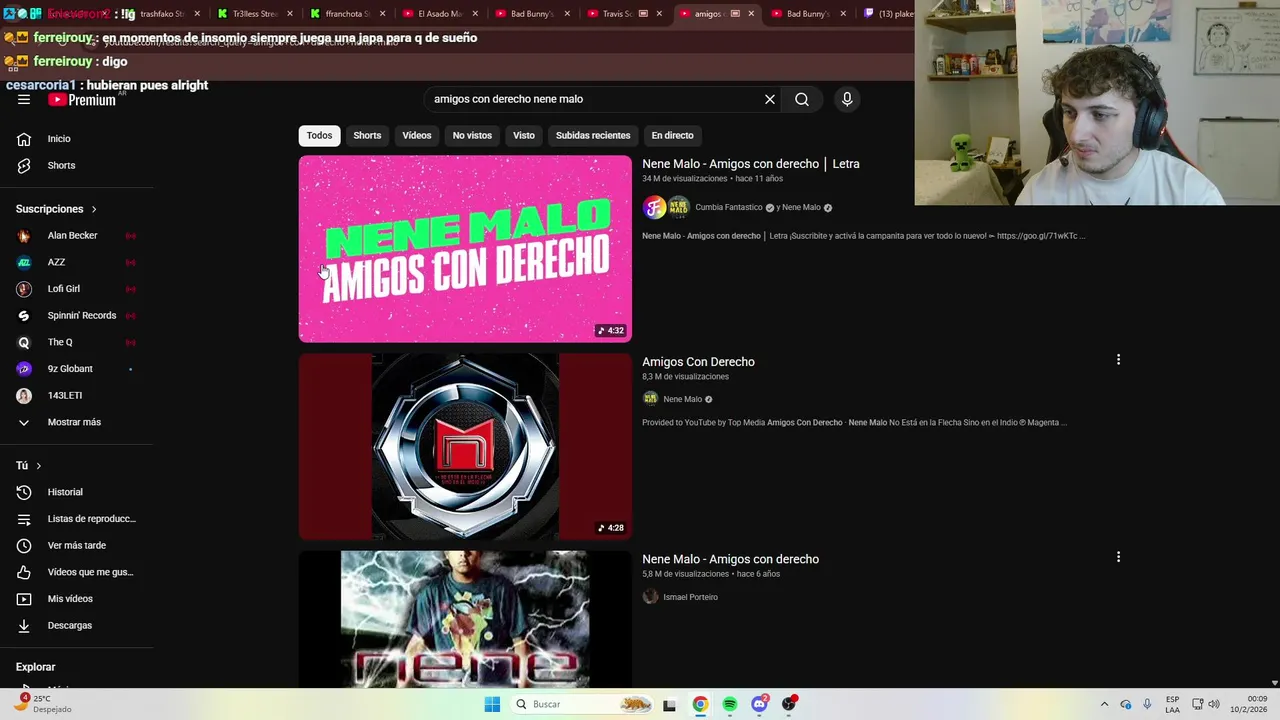Select the Visto filter chip
1280x720 pixels.
(524, 135)
